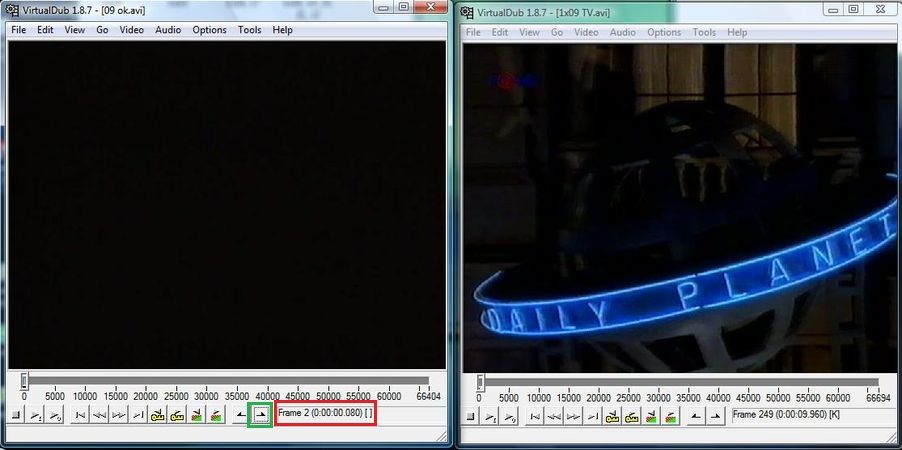Set mark-in point in 1x09 TV.avi window
The width and height of the screenshot is (902, 450).
(696, 416)
